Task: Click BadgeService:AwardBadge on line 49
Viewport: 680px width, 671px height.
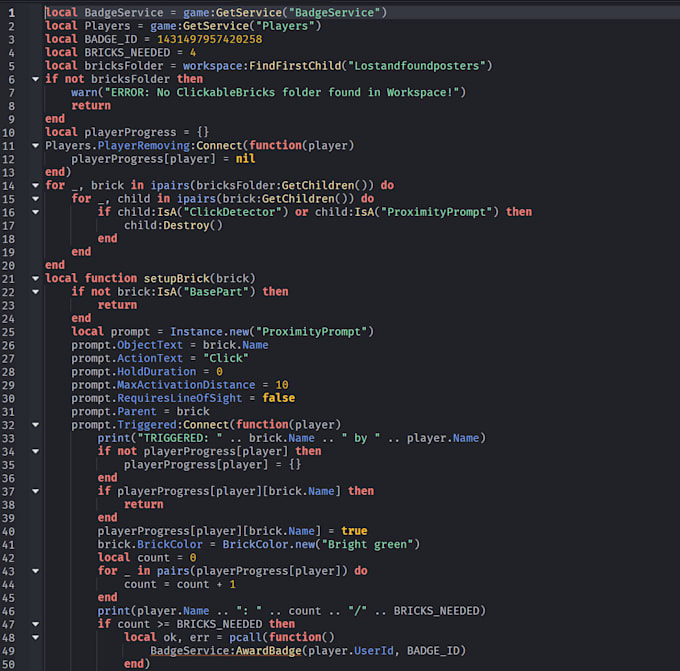Action: pos(226,651)
